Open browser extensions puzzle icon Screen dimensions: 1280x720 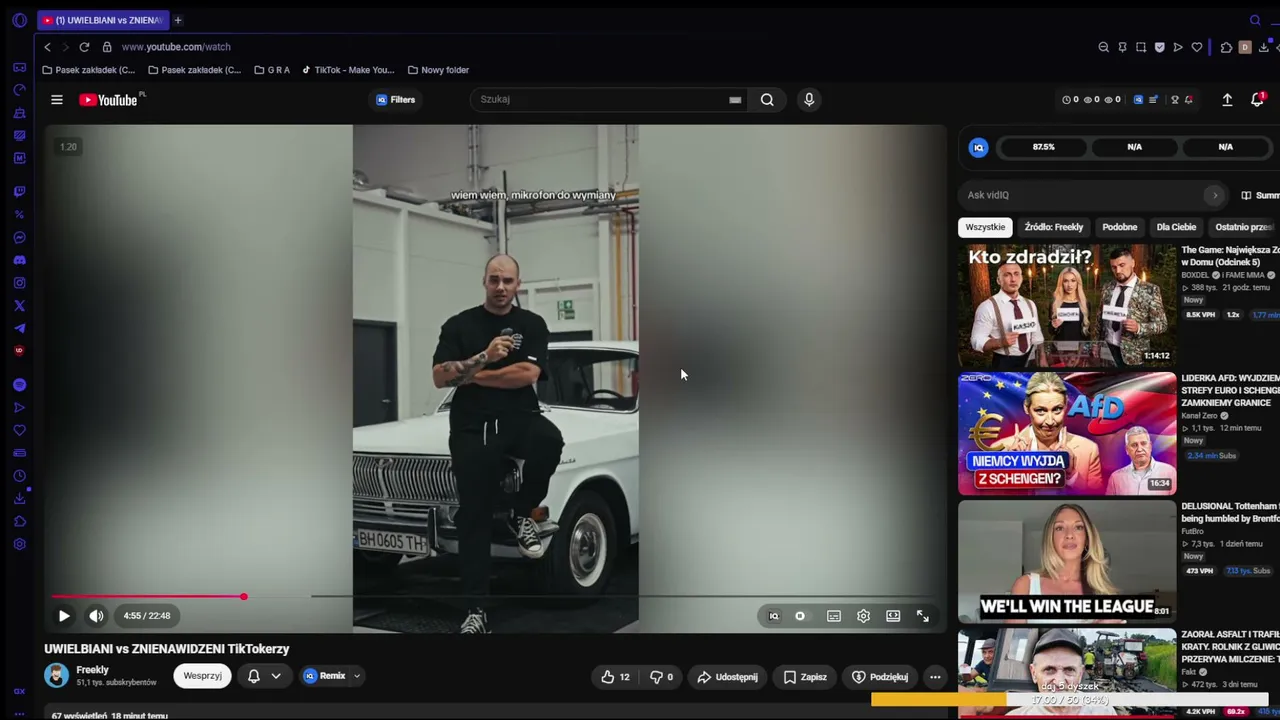click(x=1226, y=47)
